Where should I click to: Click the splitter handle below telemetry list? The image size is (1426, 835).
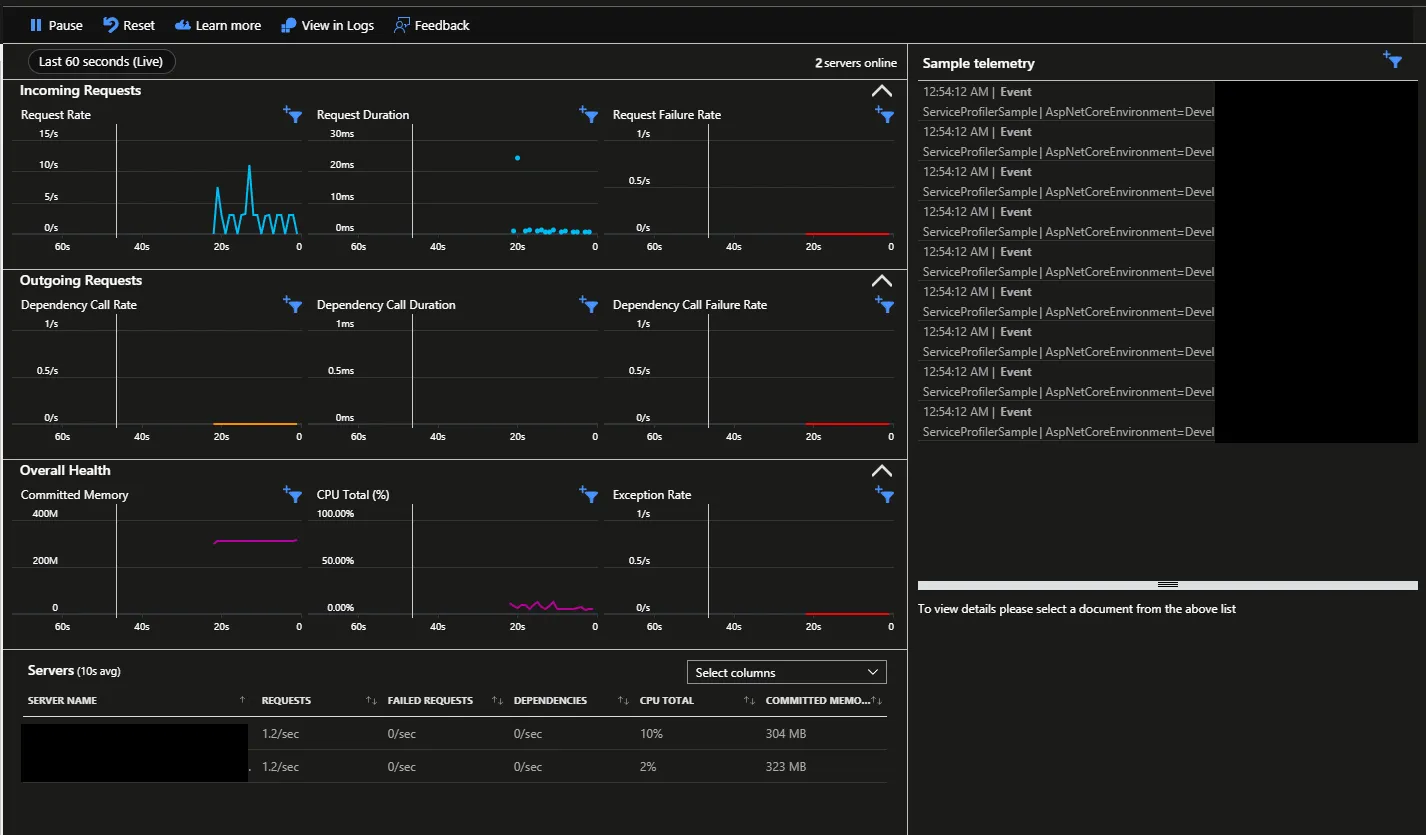pyautogui.click(x=1168, y=584)
